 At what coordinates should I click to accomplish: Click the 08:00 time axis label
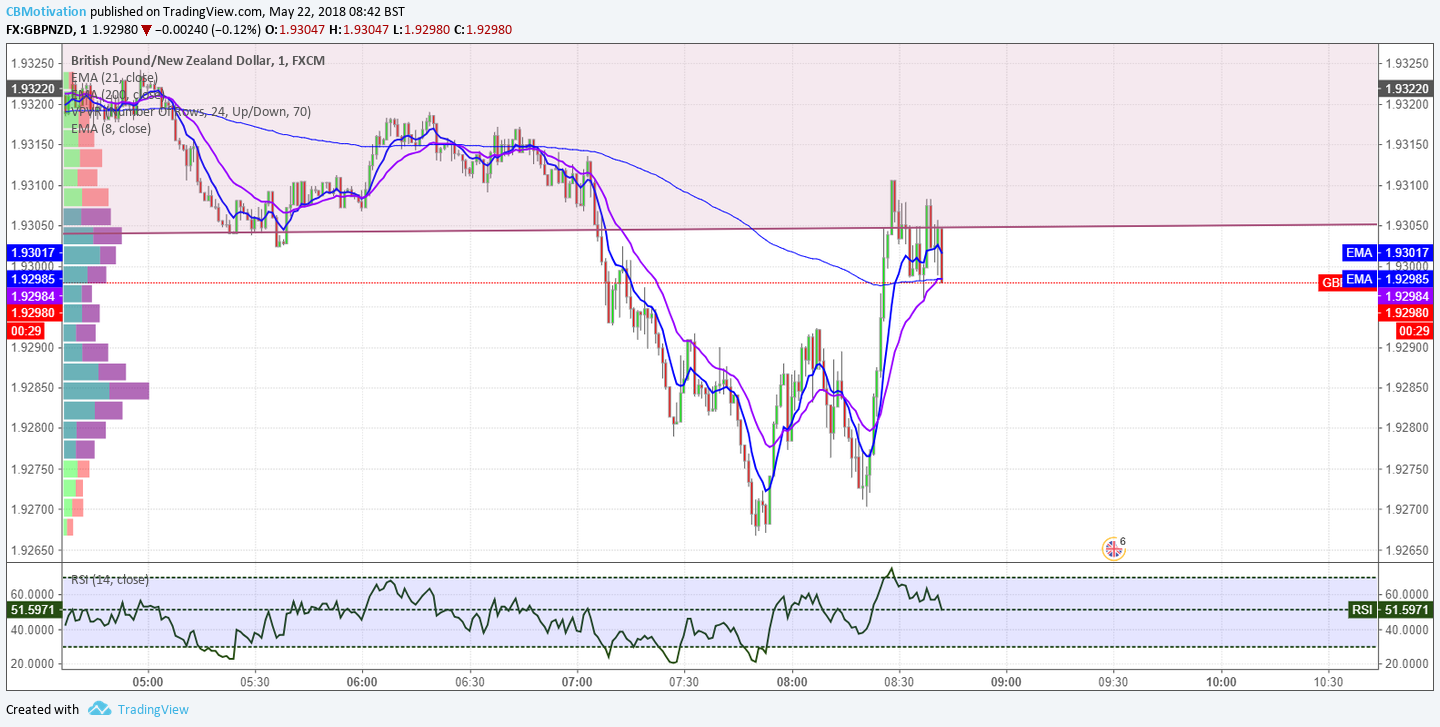pos(792,682)
